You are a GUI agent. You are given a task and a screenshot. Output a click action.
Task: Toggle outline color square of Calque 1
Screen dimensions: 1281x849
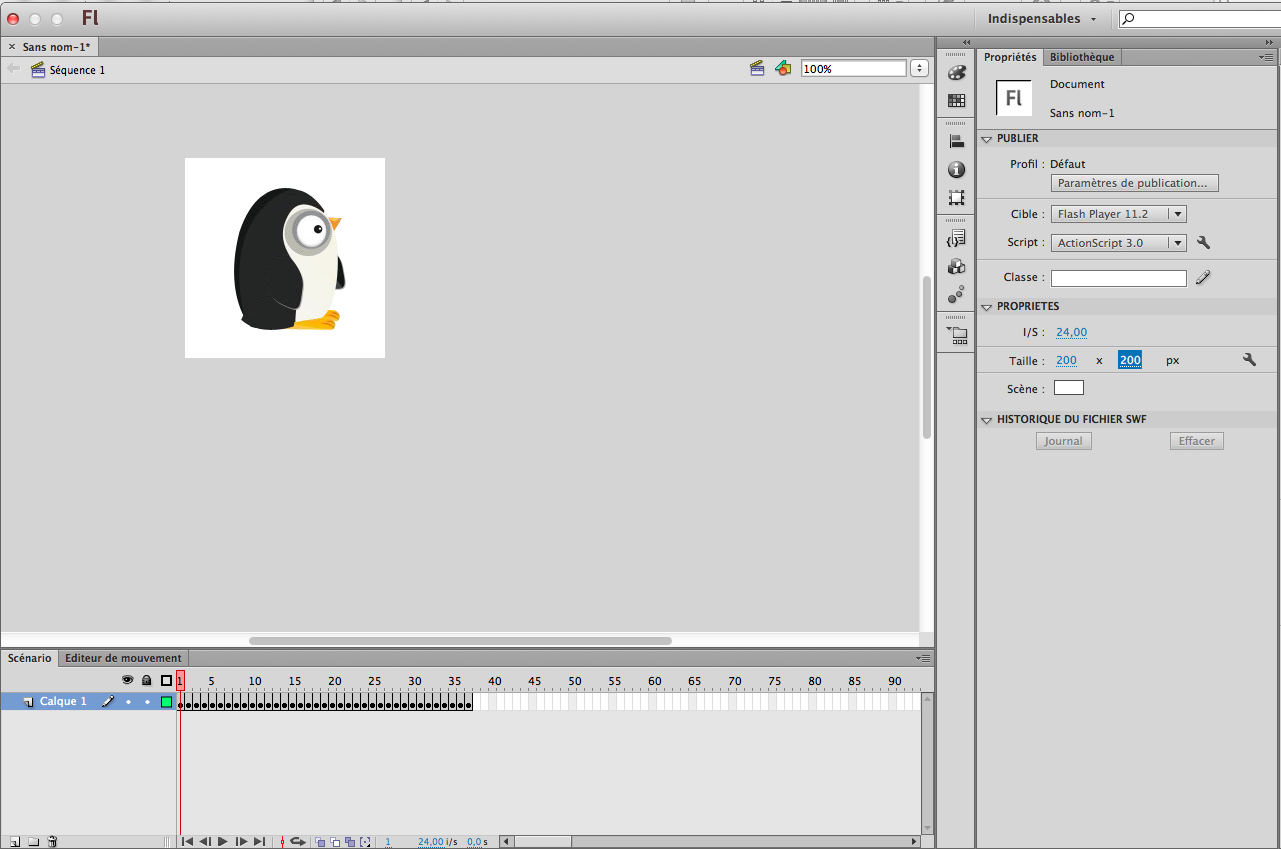[166, 702]
